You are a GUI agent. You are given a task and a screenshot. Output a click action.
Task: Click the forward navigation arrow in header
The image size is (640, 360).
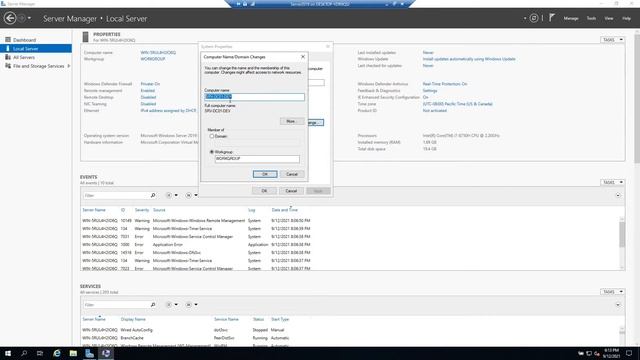pyautogui.click(x=22, y=18)
